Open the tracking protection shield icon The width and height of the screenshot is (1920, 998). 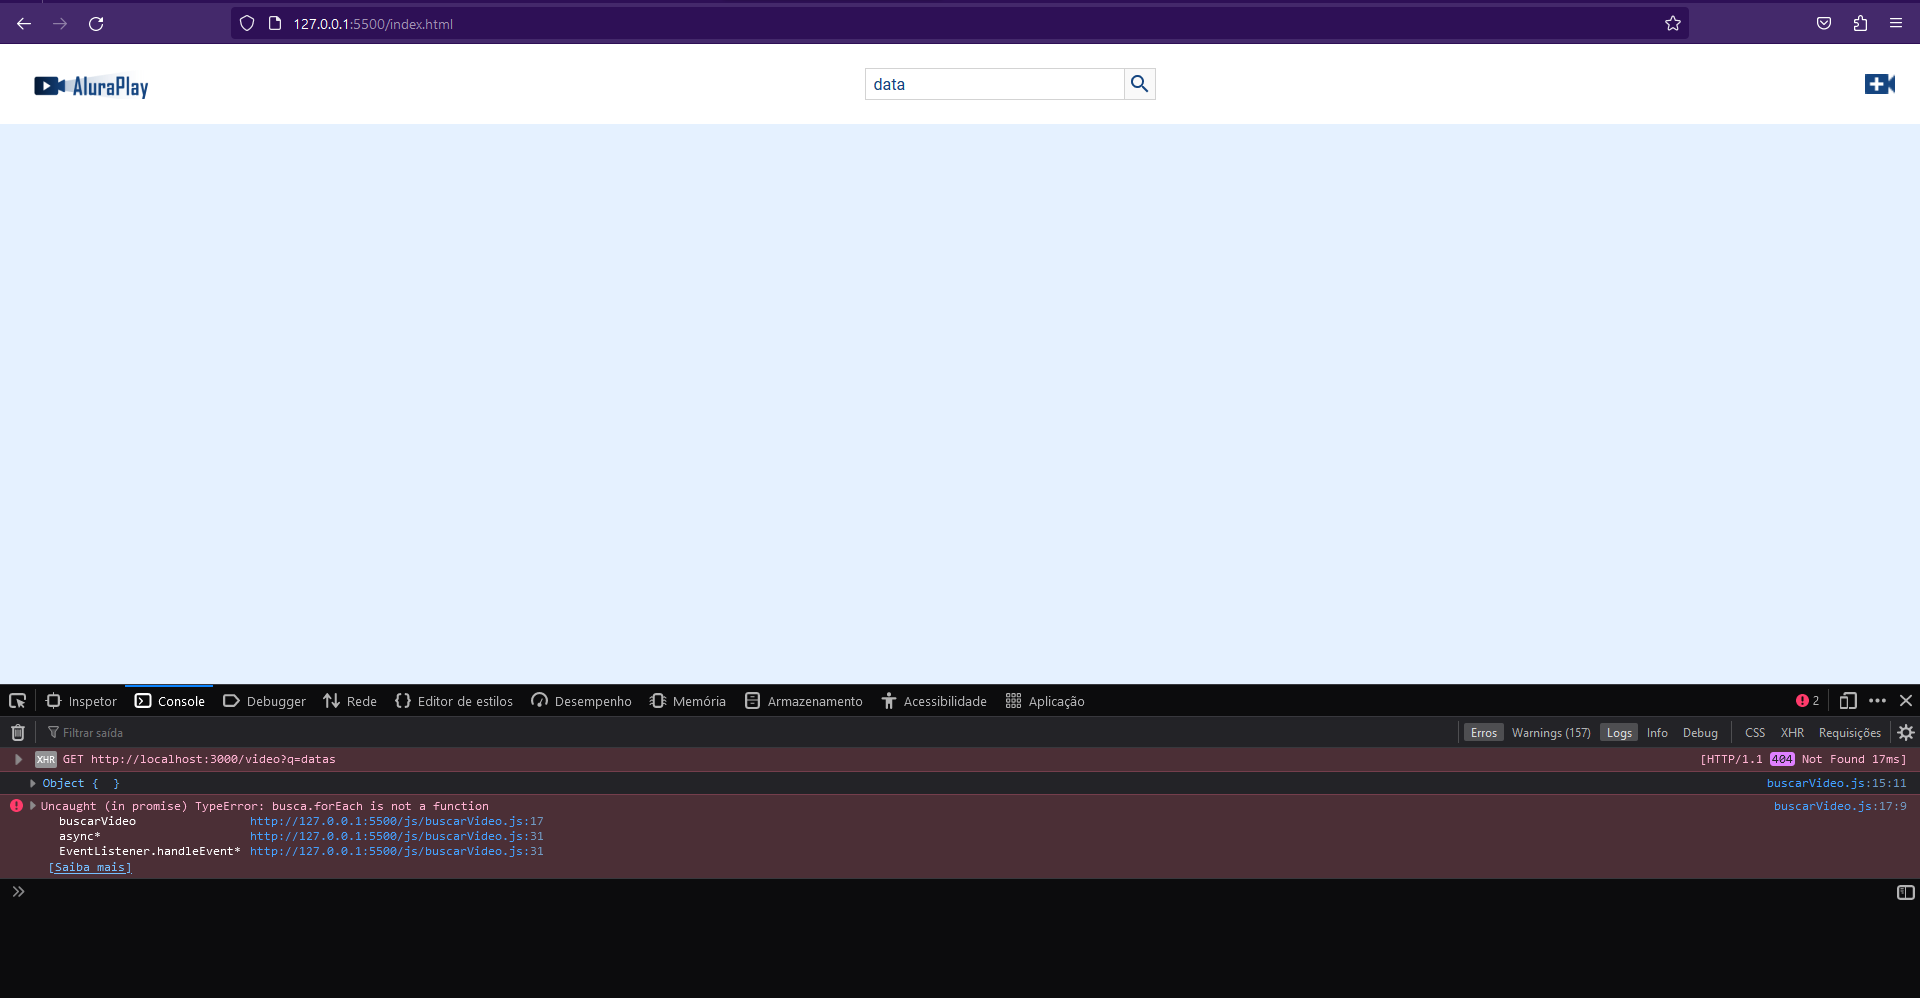point(247,23)
